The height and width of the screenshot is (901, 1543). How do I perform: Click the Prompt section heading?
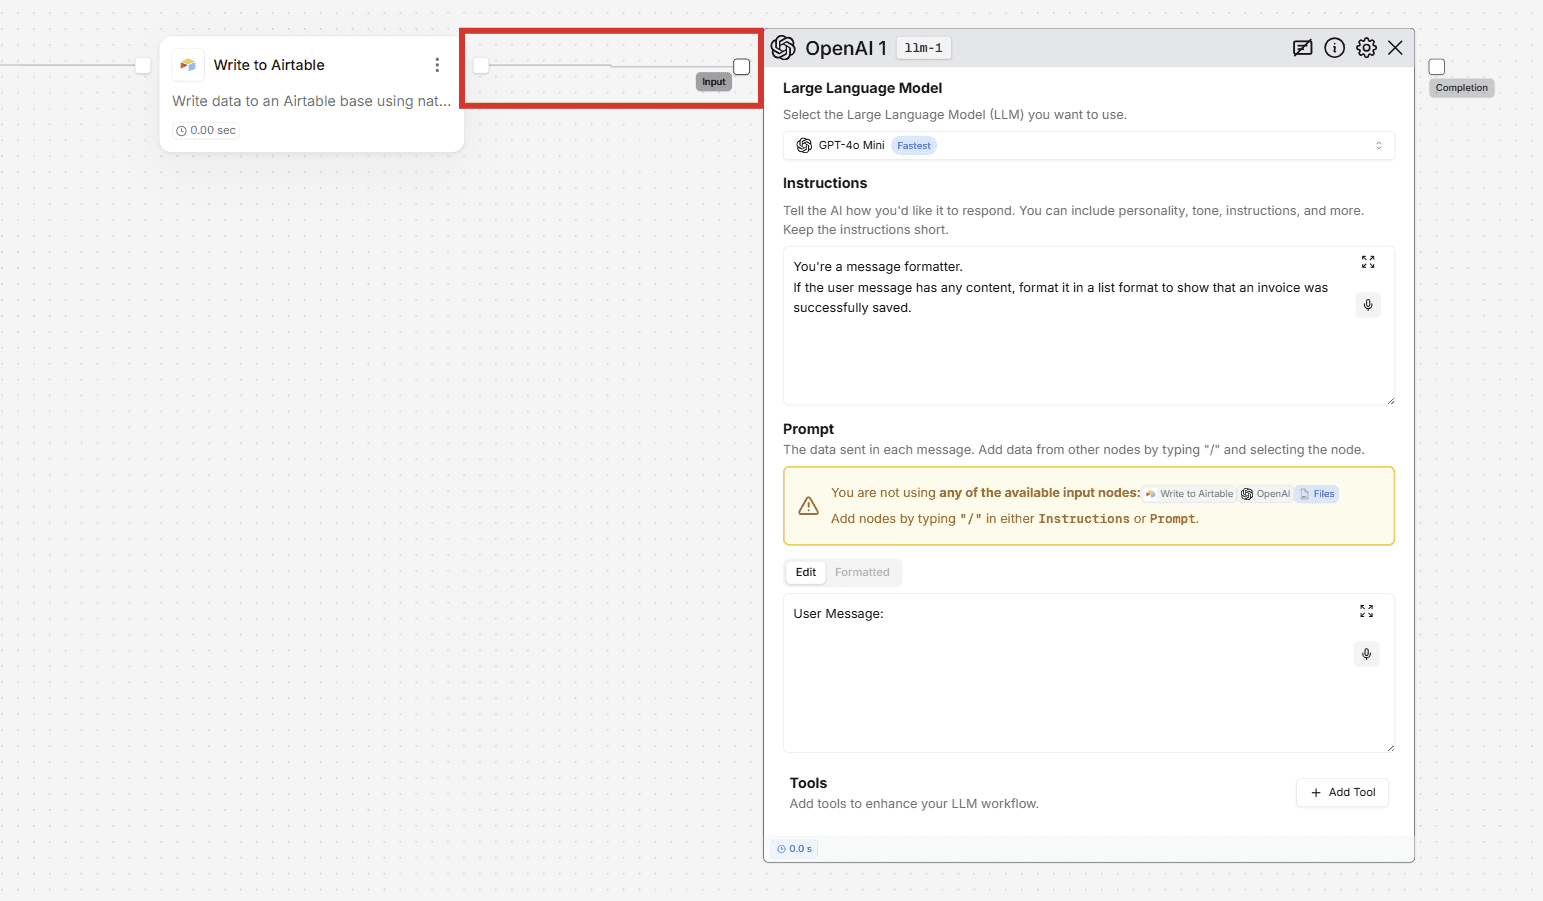click(x=808, y=429)
